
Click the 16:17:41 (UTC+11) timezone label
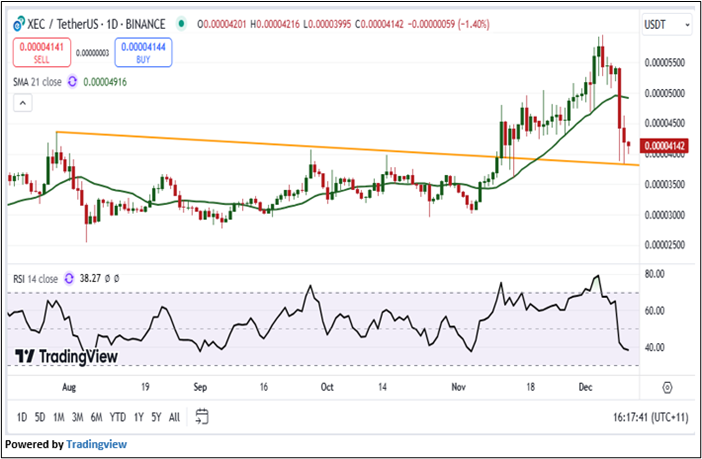point(651,417)
